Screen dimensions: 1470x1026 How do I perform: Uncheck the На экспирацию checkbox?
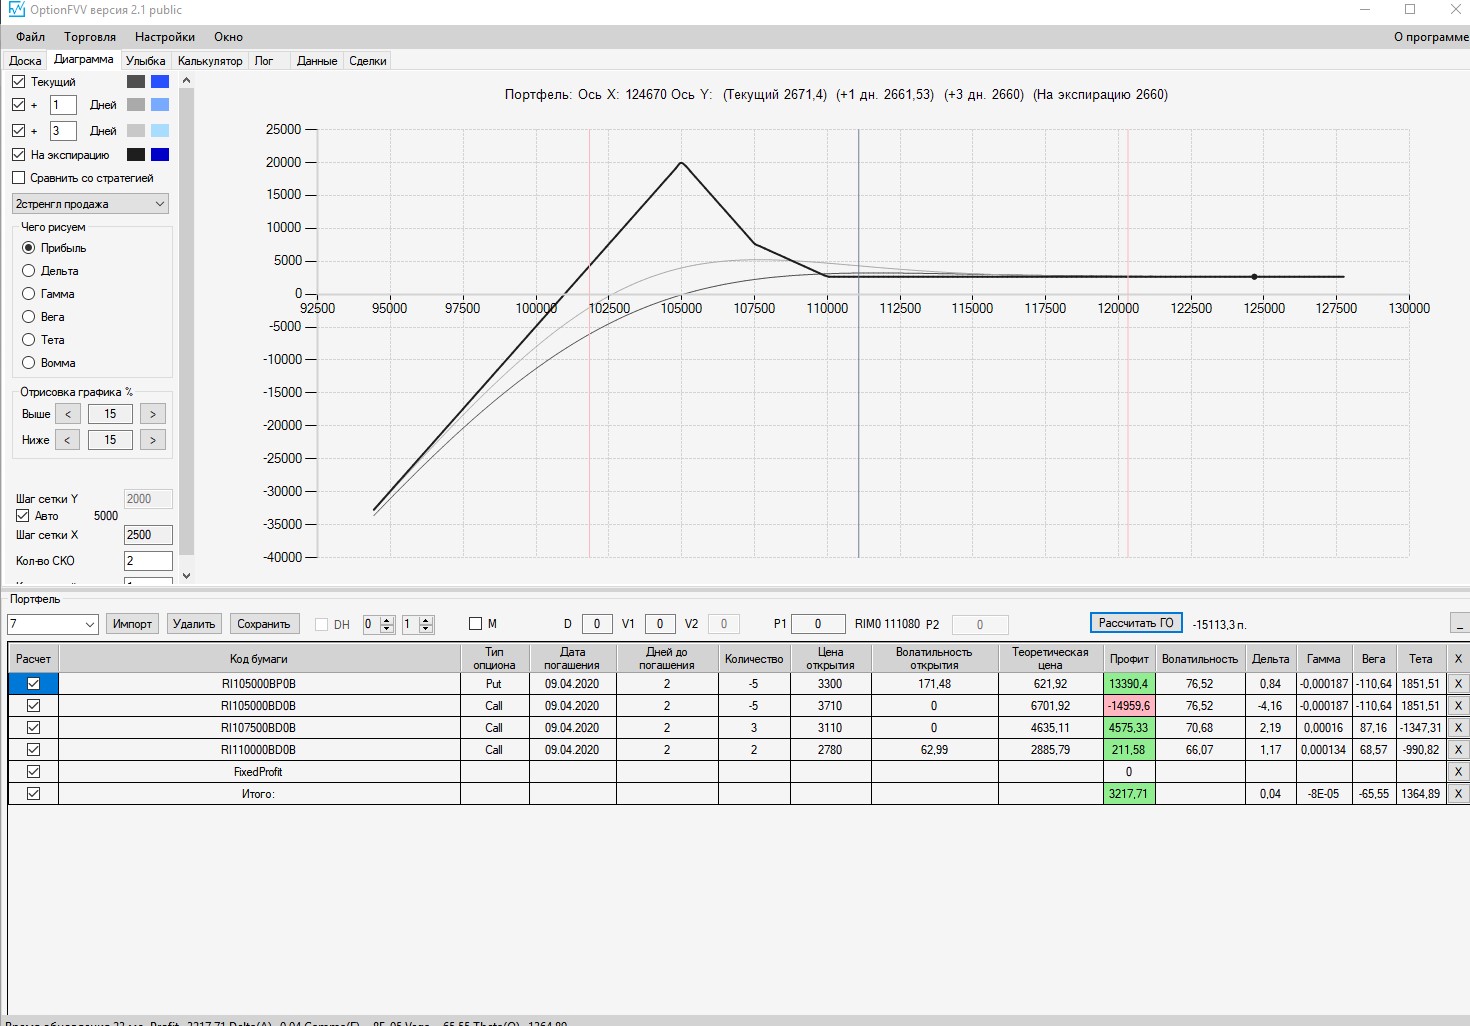click(x=19, y=155)
